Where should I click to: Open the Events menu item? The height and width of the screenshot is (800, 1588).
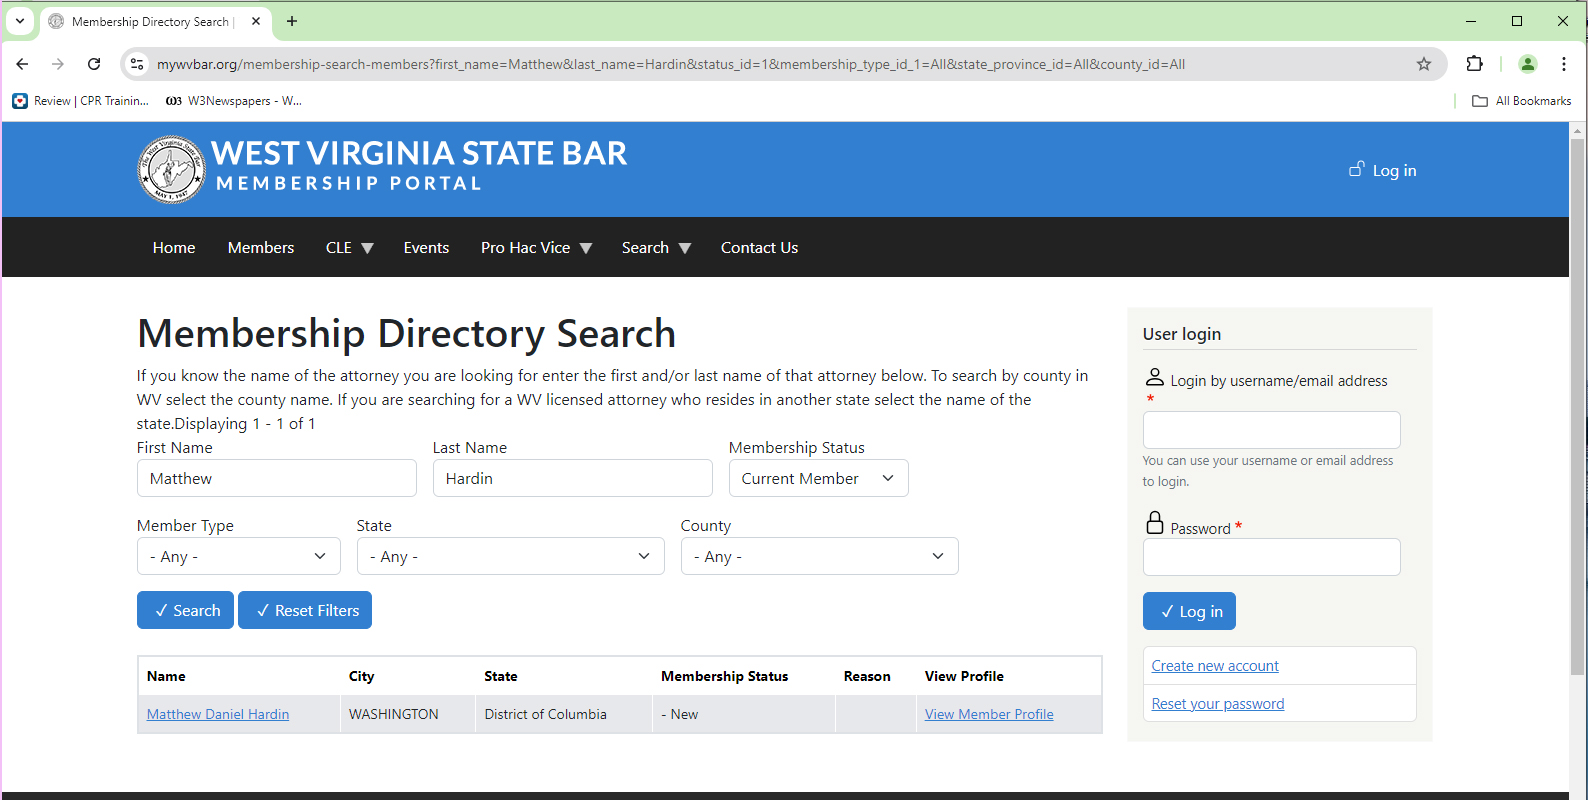click(x=426, y=248)
